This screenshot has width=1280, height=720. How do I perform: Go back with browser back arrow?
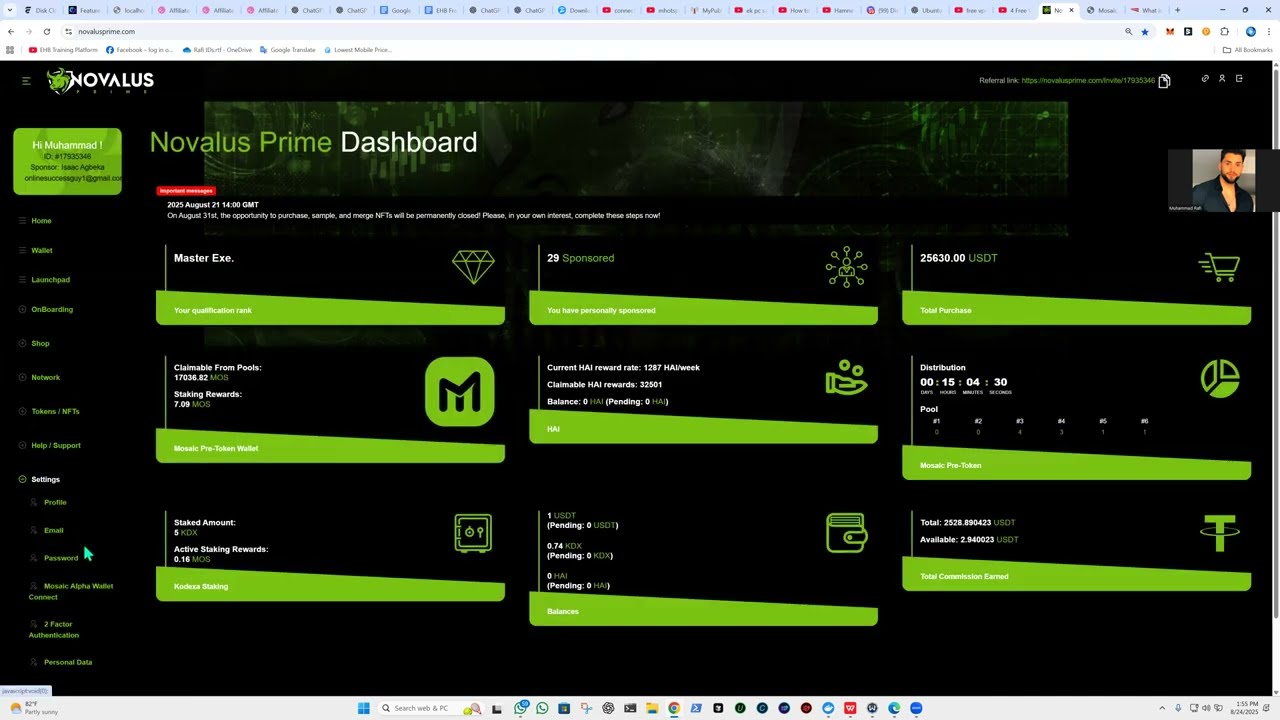pos(11,31)
